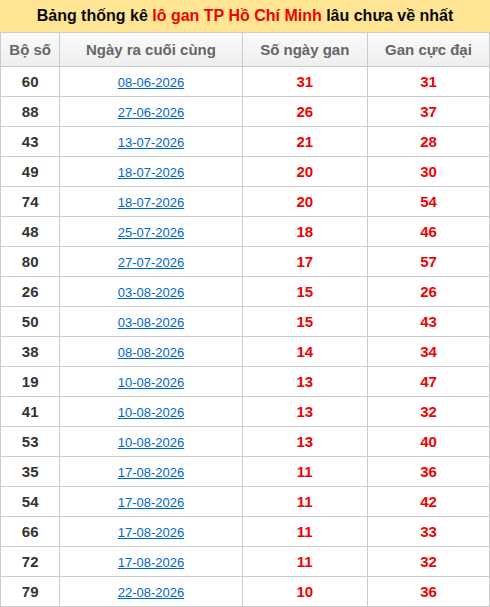Open the 27-07-2026 date link
Screen dimensions: 490x607
tap(151, 262)
